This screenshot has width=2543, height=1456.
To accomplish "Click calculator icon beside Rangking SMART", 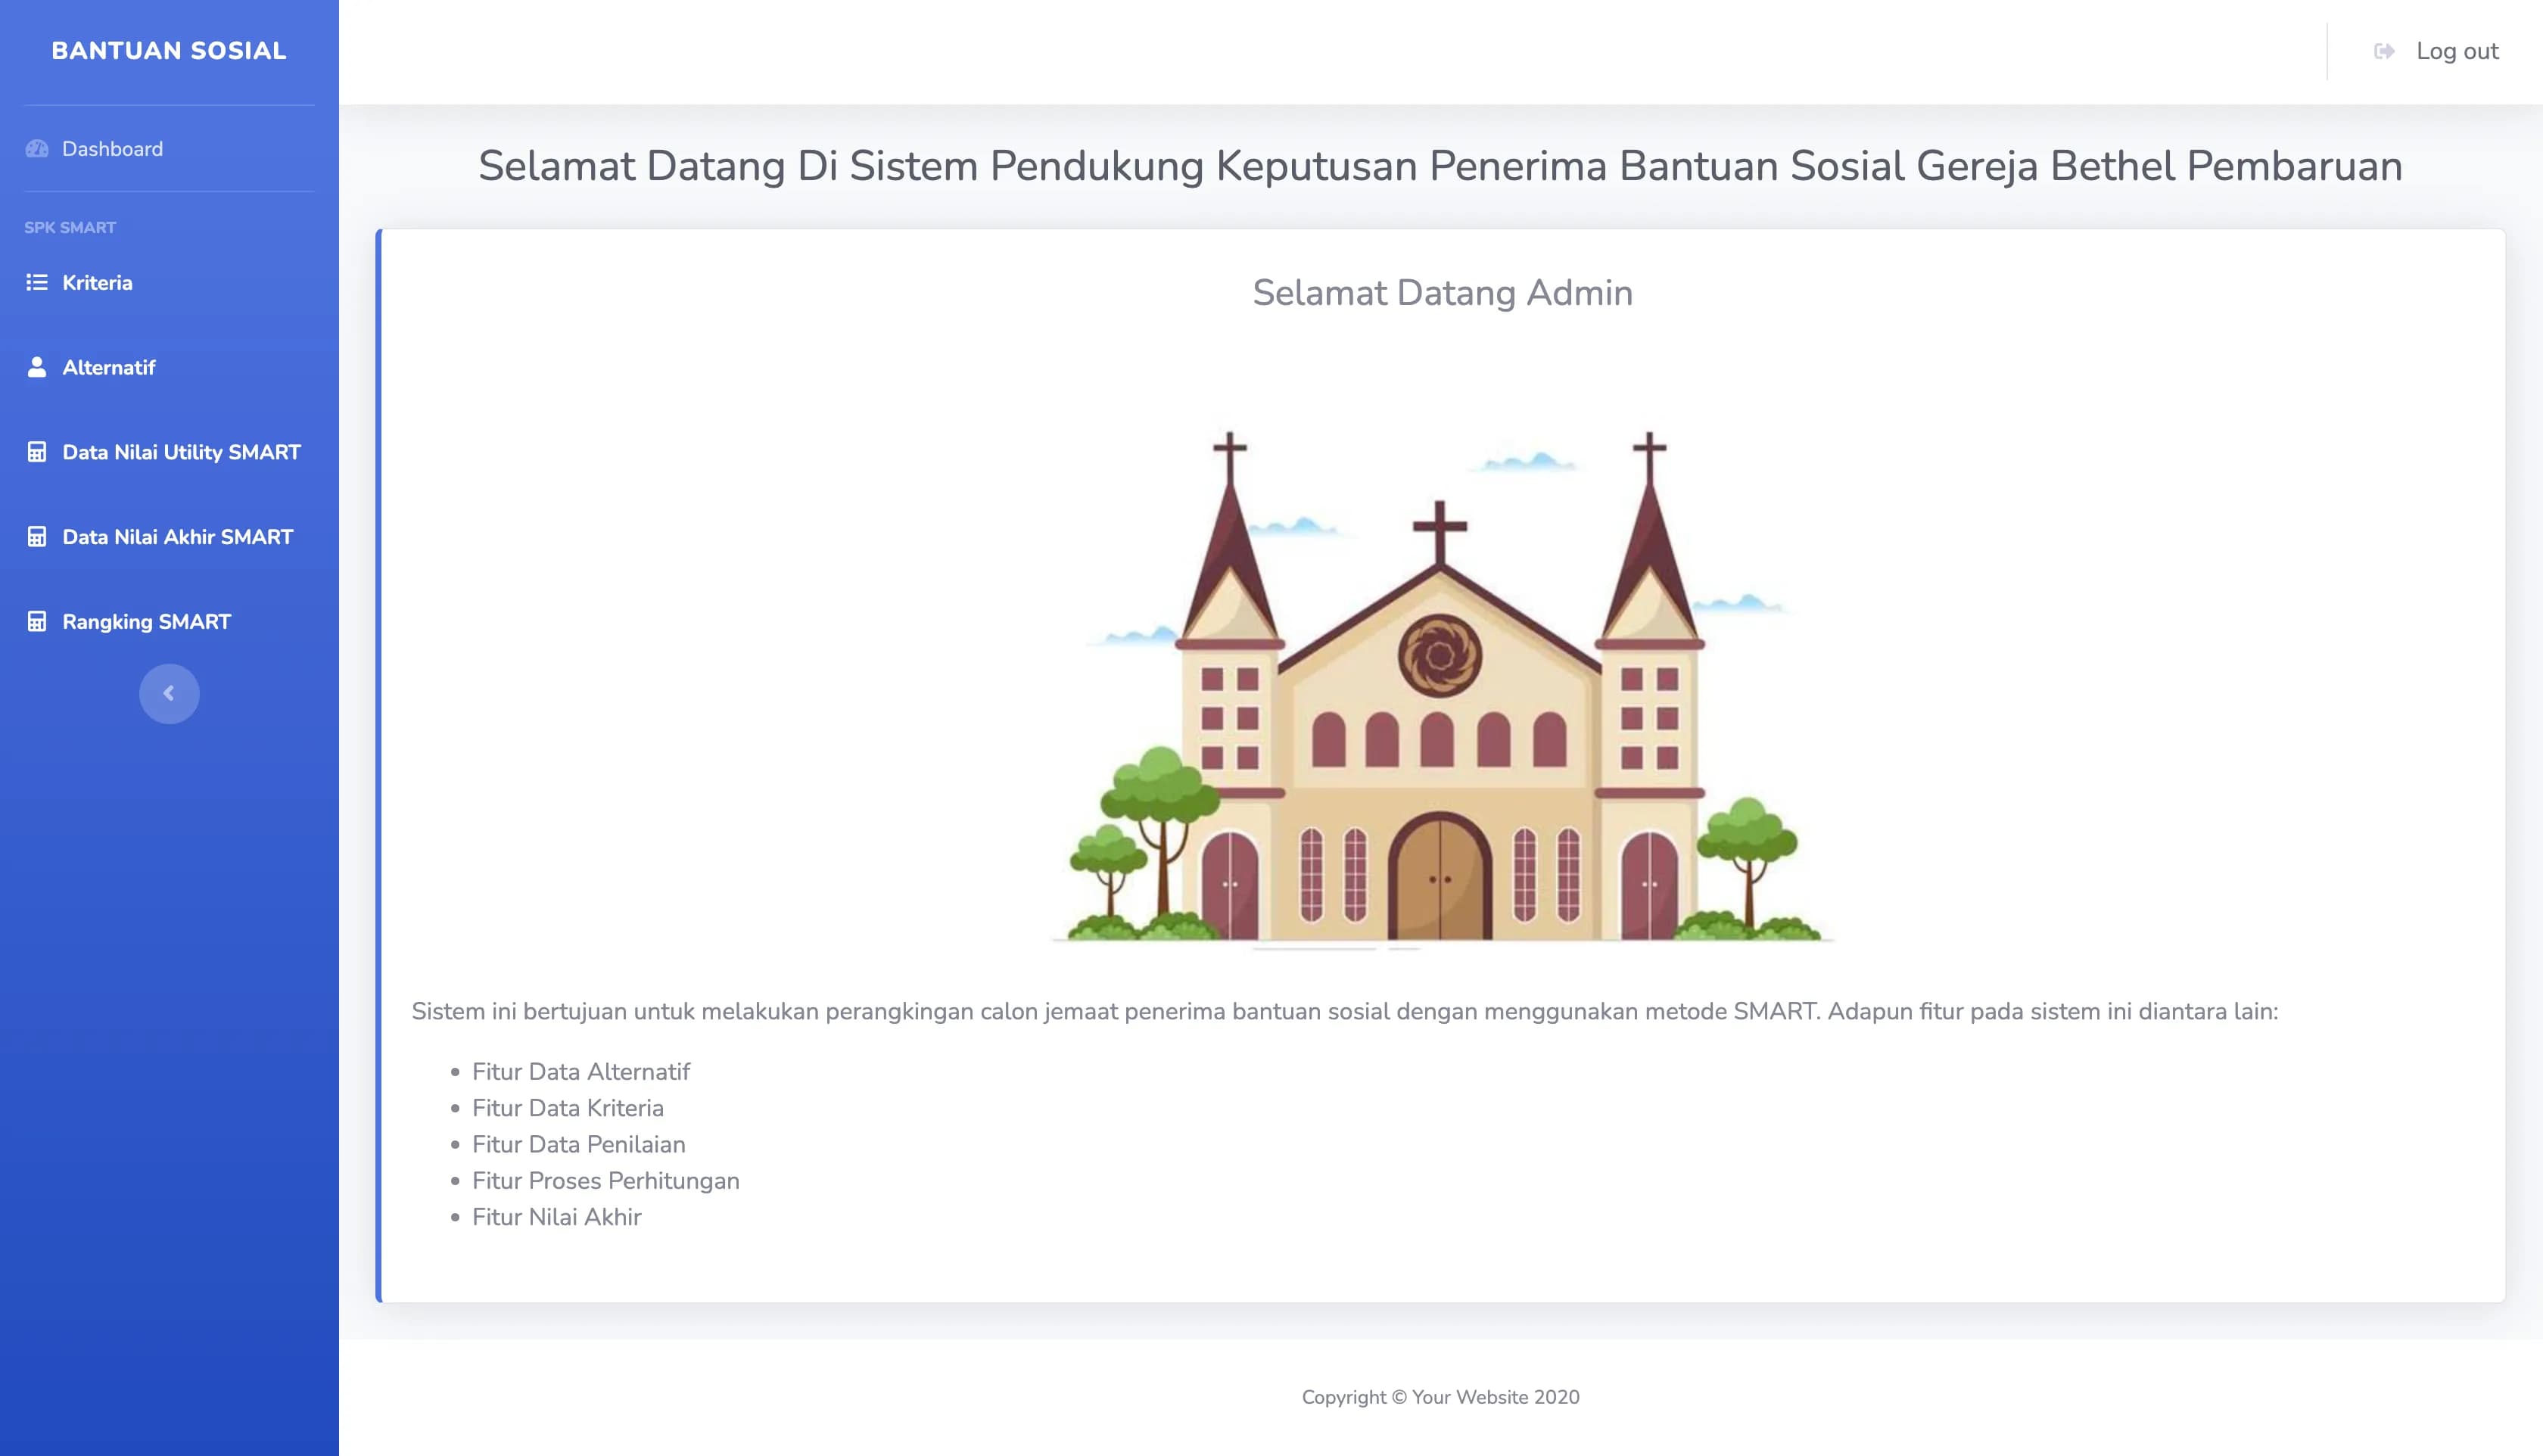I will (37, 622).
